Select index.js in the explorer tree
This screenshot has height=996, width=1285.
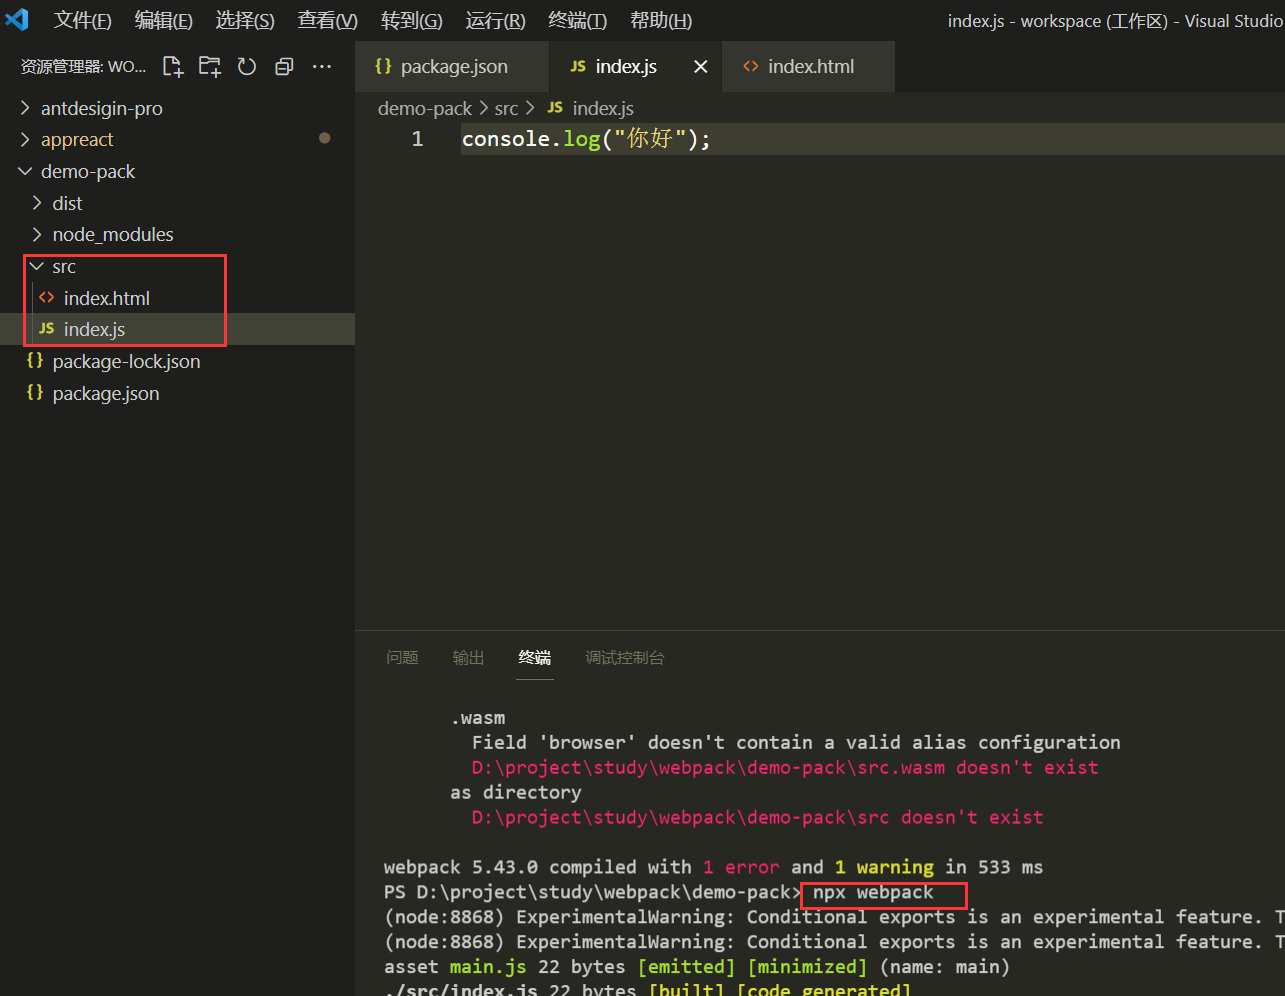click(x=177, y=329)
